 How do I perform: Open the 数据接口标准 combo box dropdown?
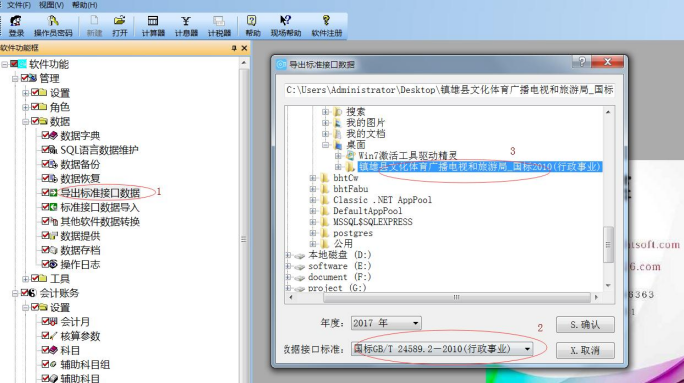[527, 349]
